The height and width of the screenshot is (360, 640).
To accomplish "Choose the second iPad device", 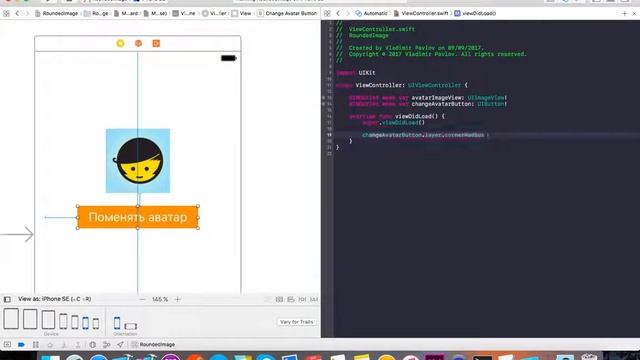I will click(x=30, y=319).
